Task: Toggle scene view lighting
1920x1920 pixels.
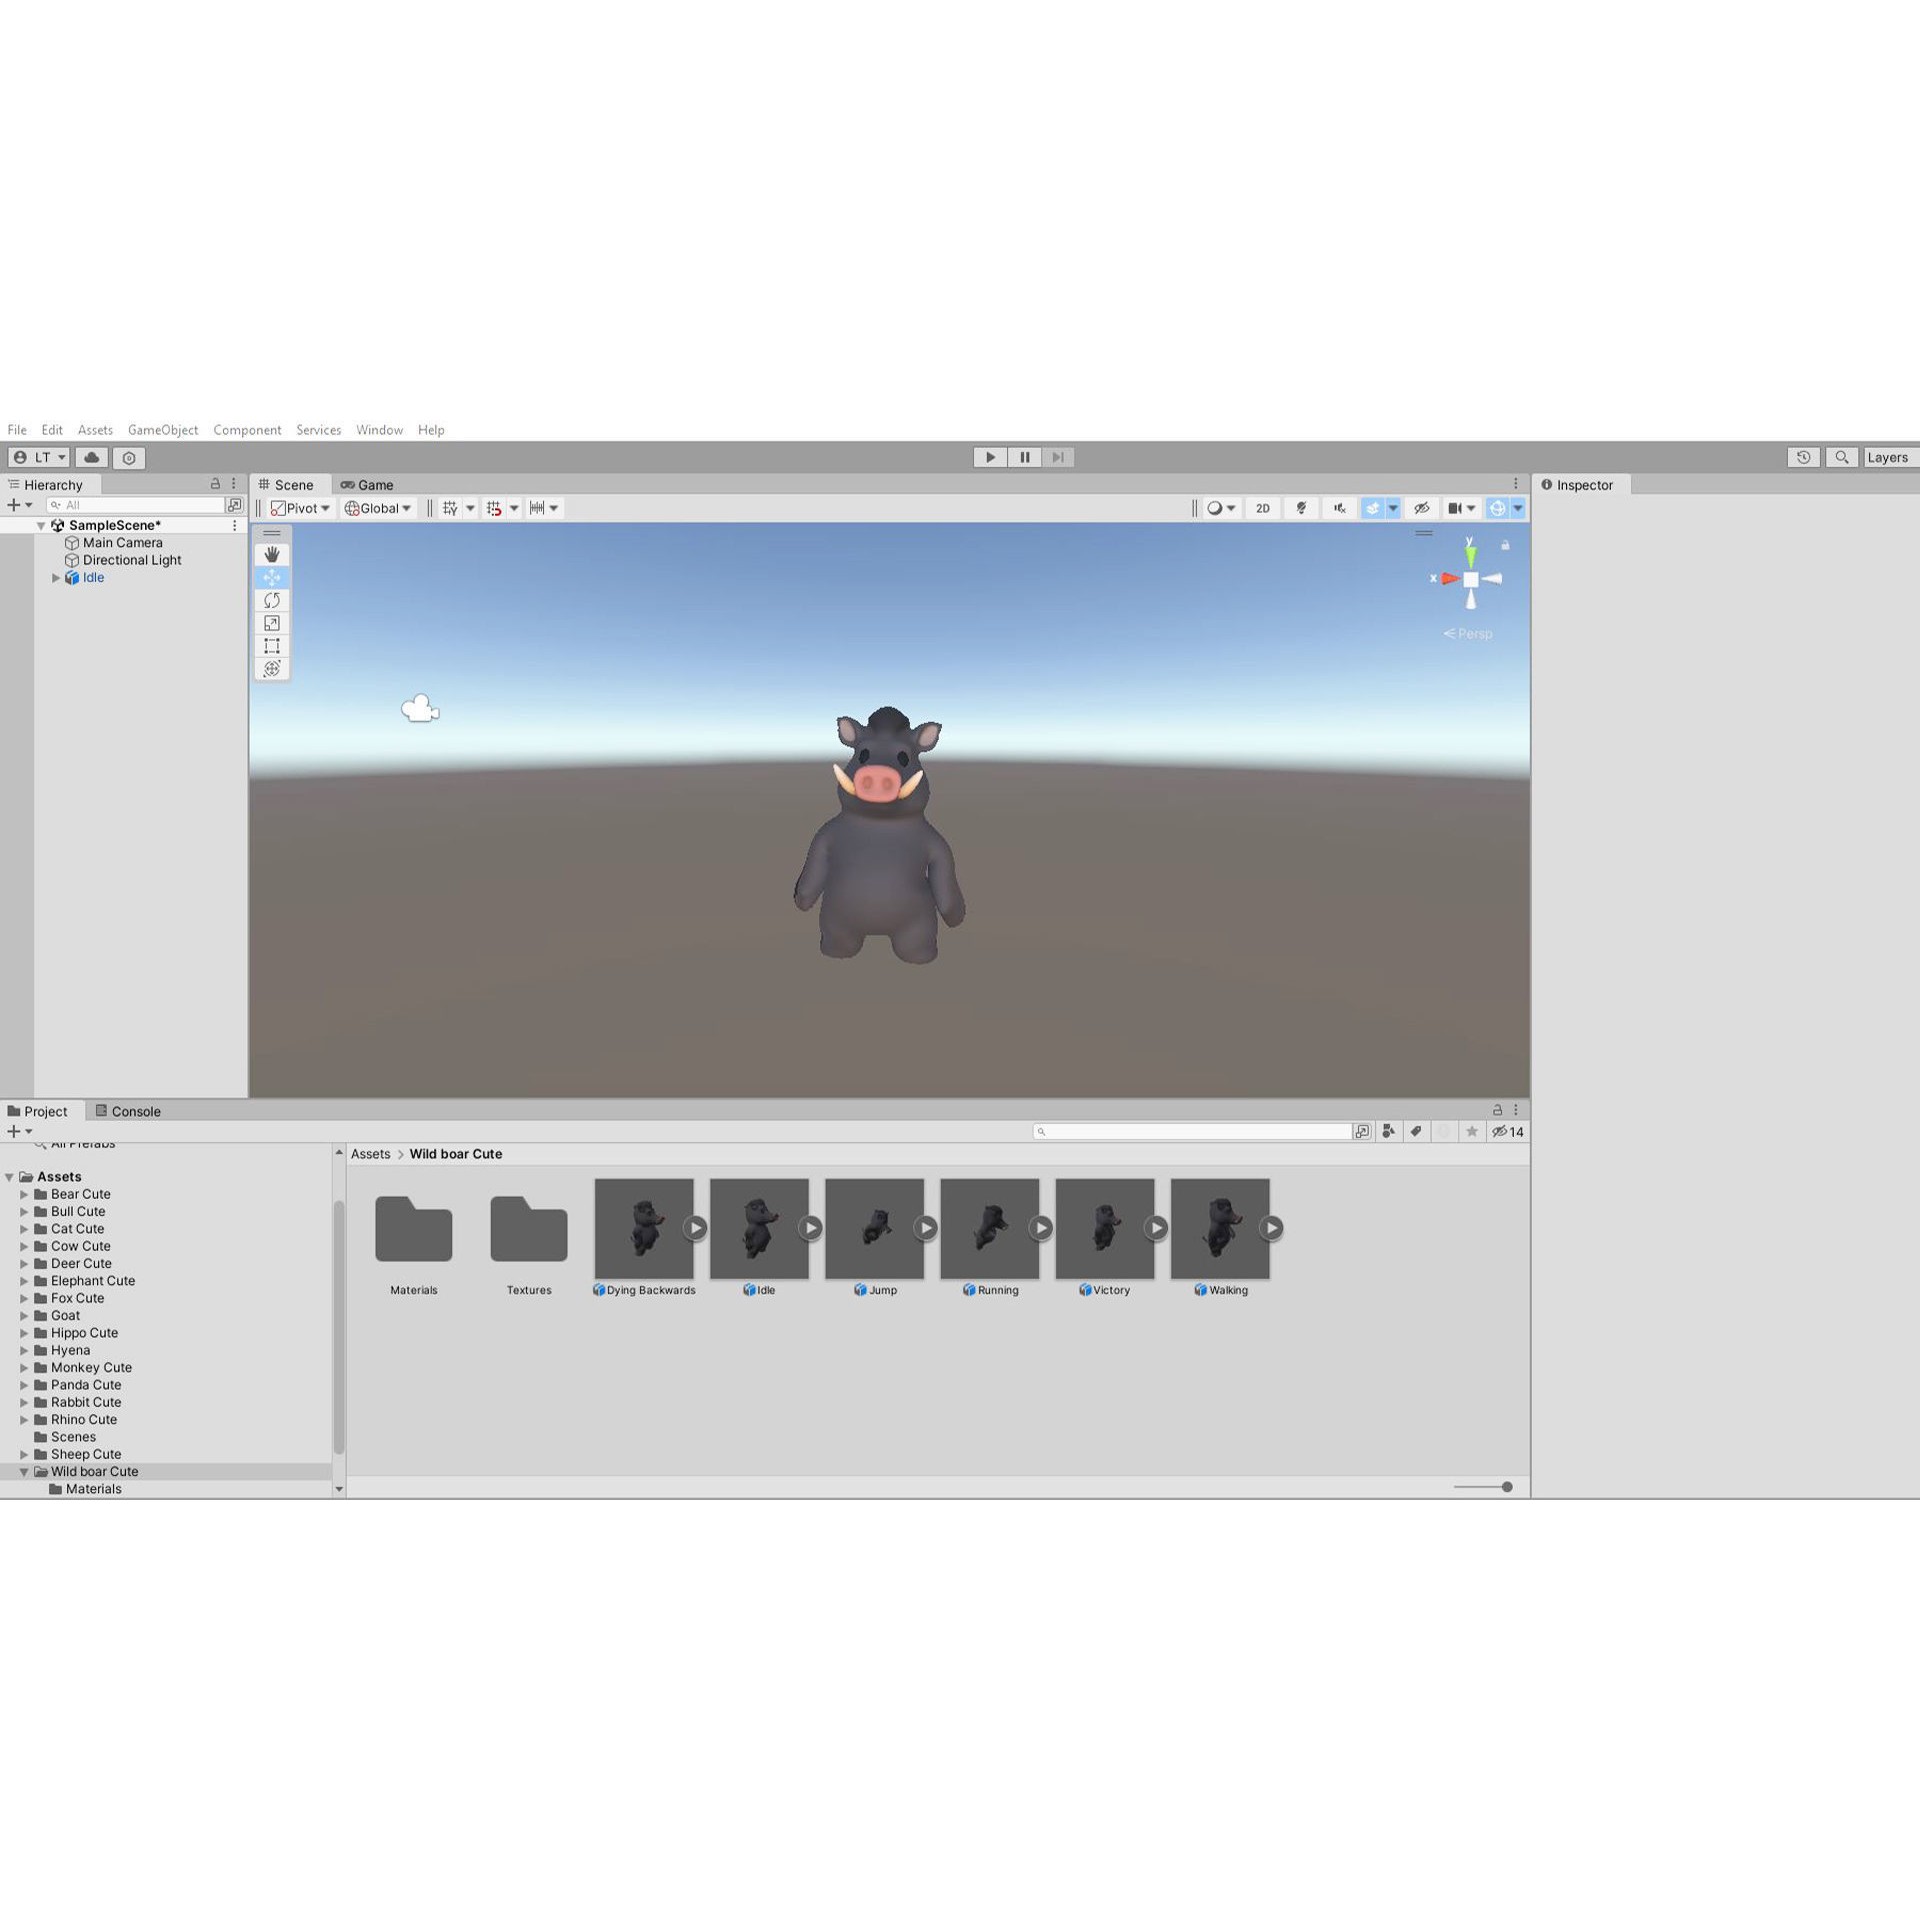Action: pos(1301,508)
